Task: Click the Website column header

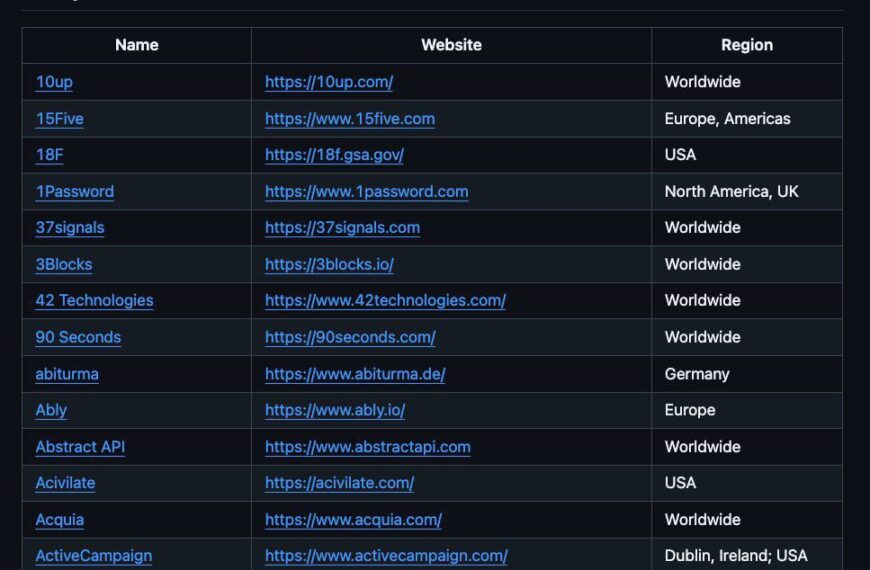Action: point(451,45)
